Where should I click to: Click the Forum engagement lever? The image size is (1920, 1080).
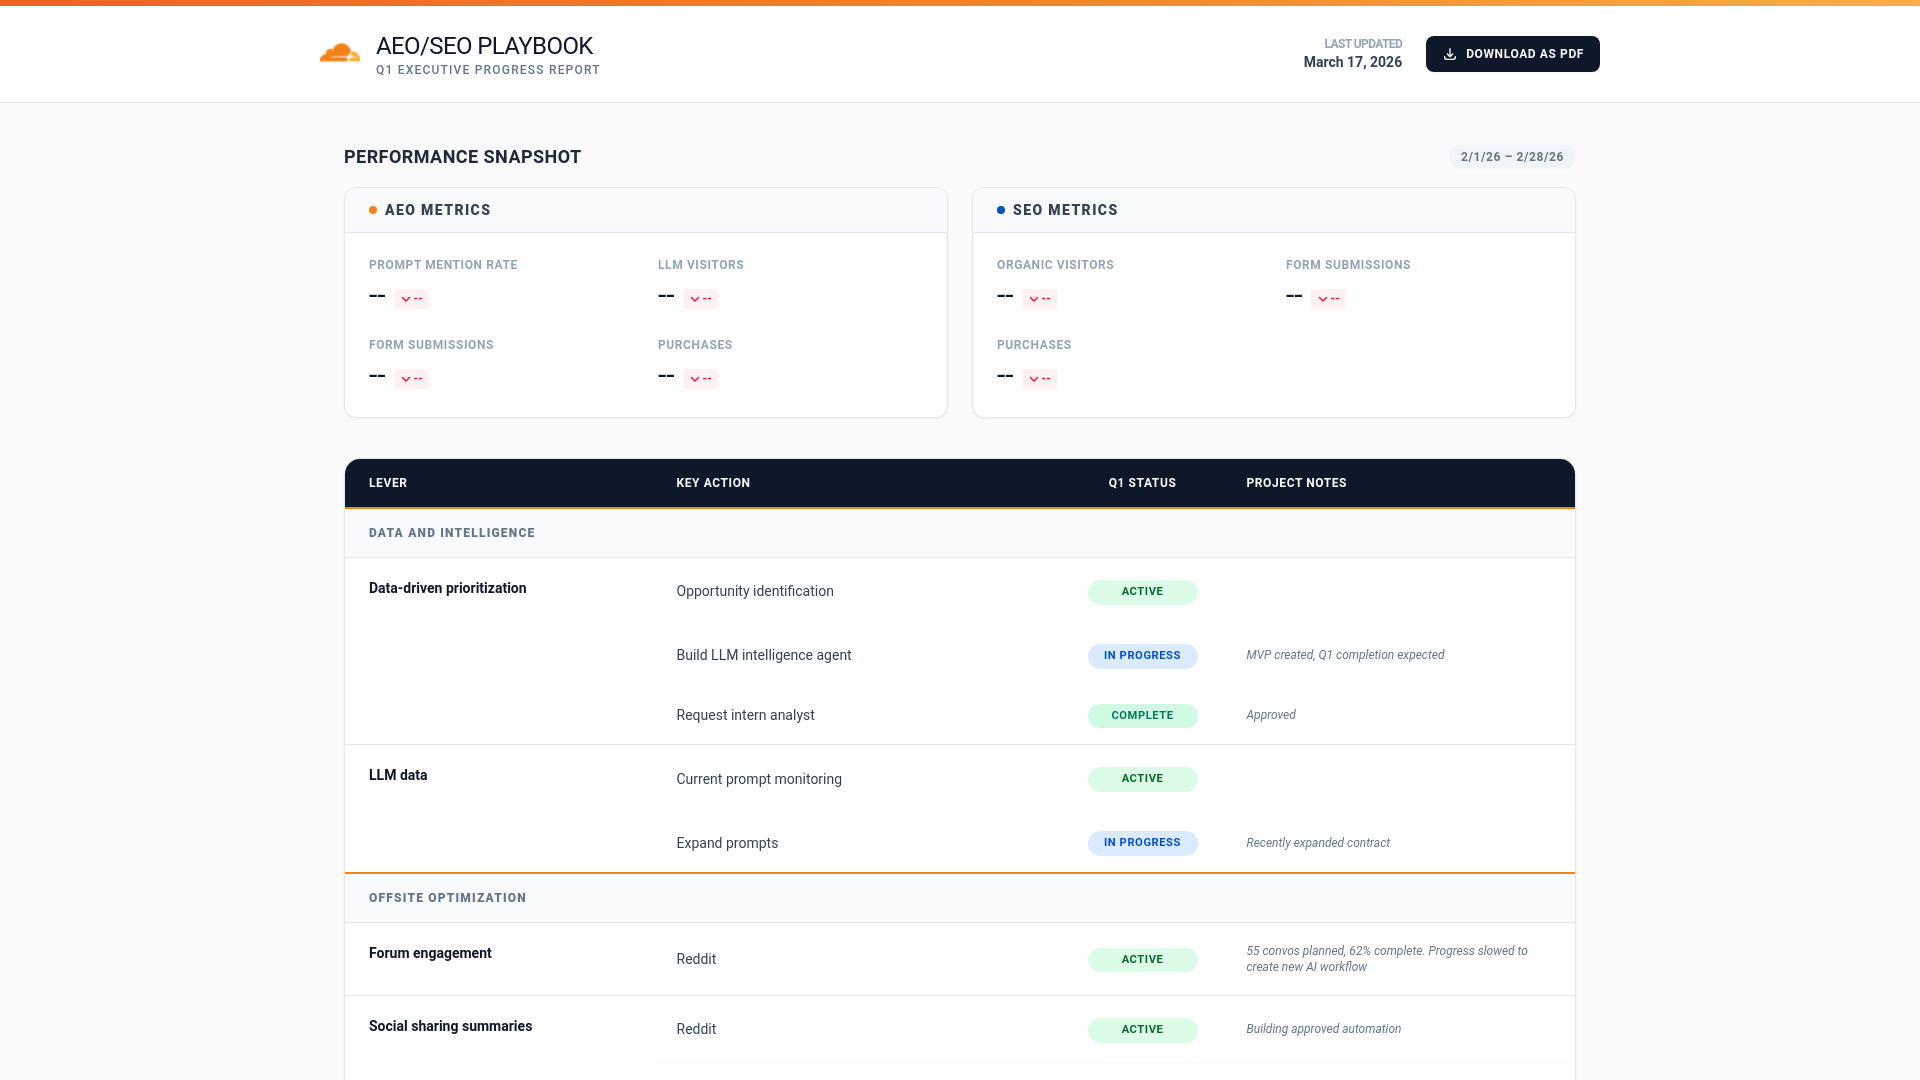tap(430, 953)
